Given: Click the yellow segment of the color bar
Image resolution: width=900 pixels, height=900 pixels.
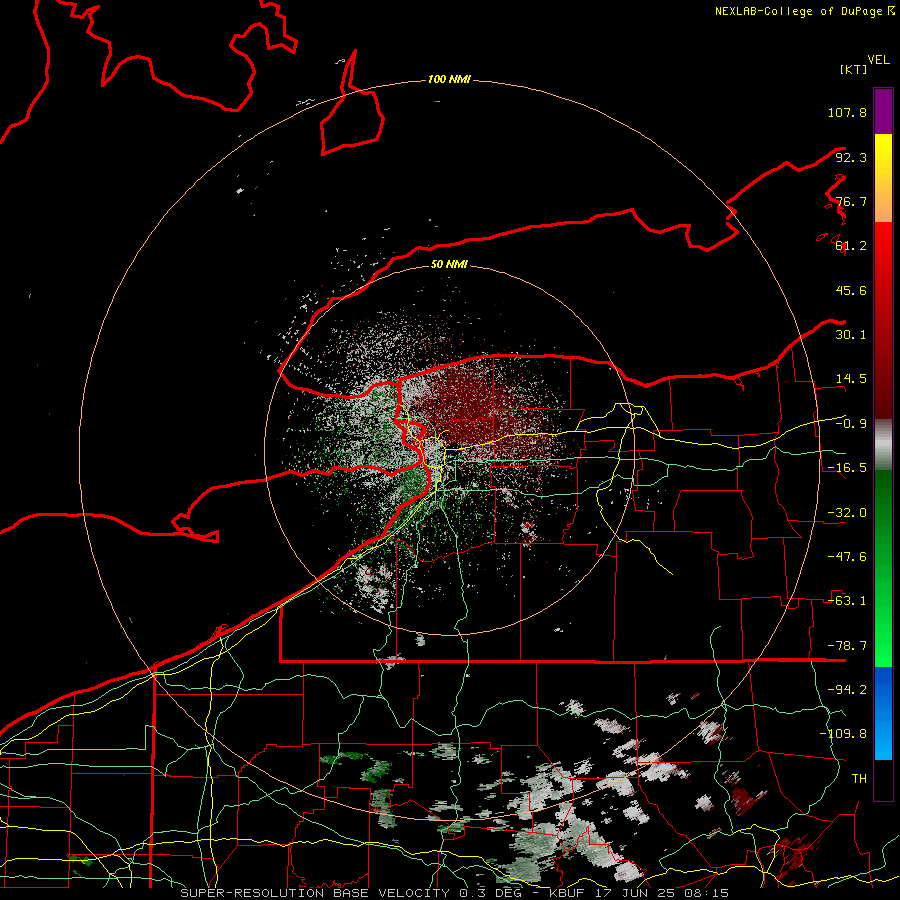Looking at the screenshot, I should click(883, 178).
